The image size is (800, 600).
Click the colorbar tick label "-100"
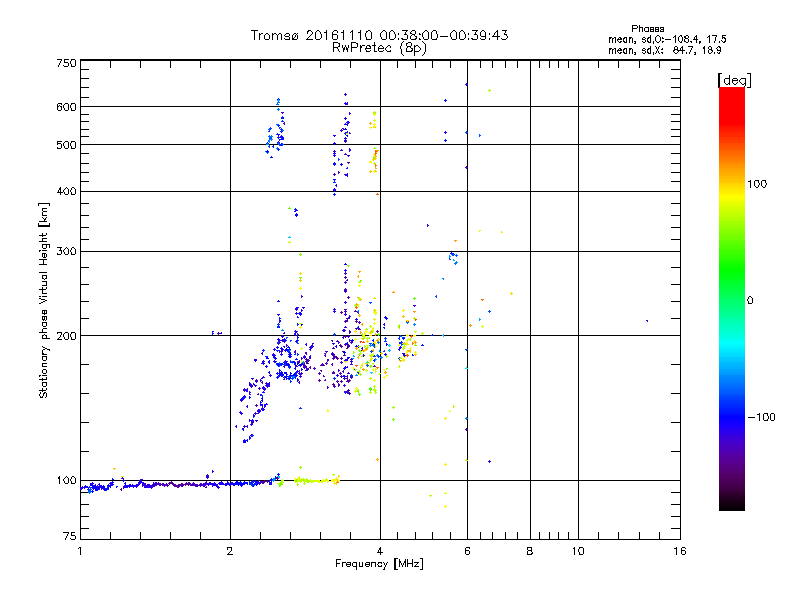pos(761,417)
